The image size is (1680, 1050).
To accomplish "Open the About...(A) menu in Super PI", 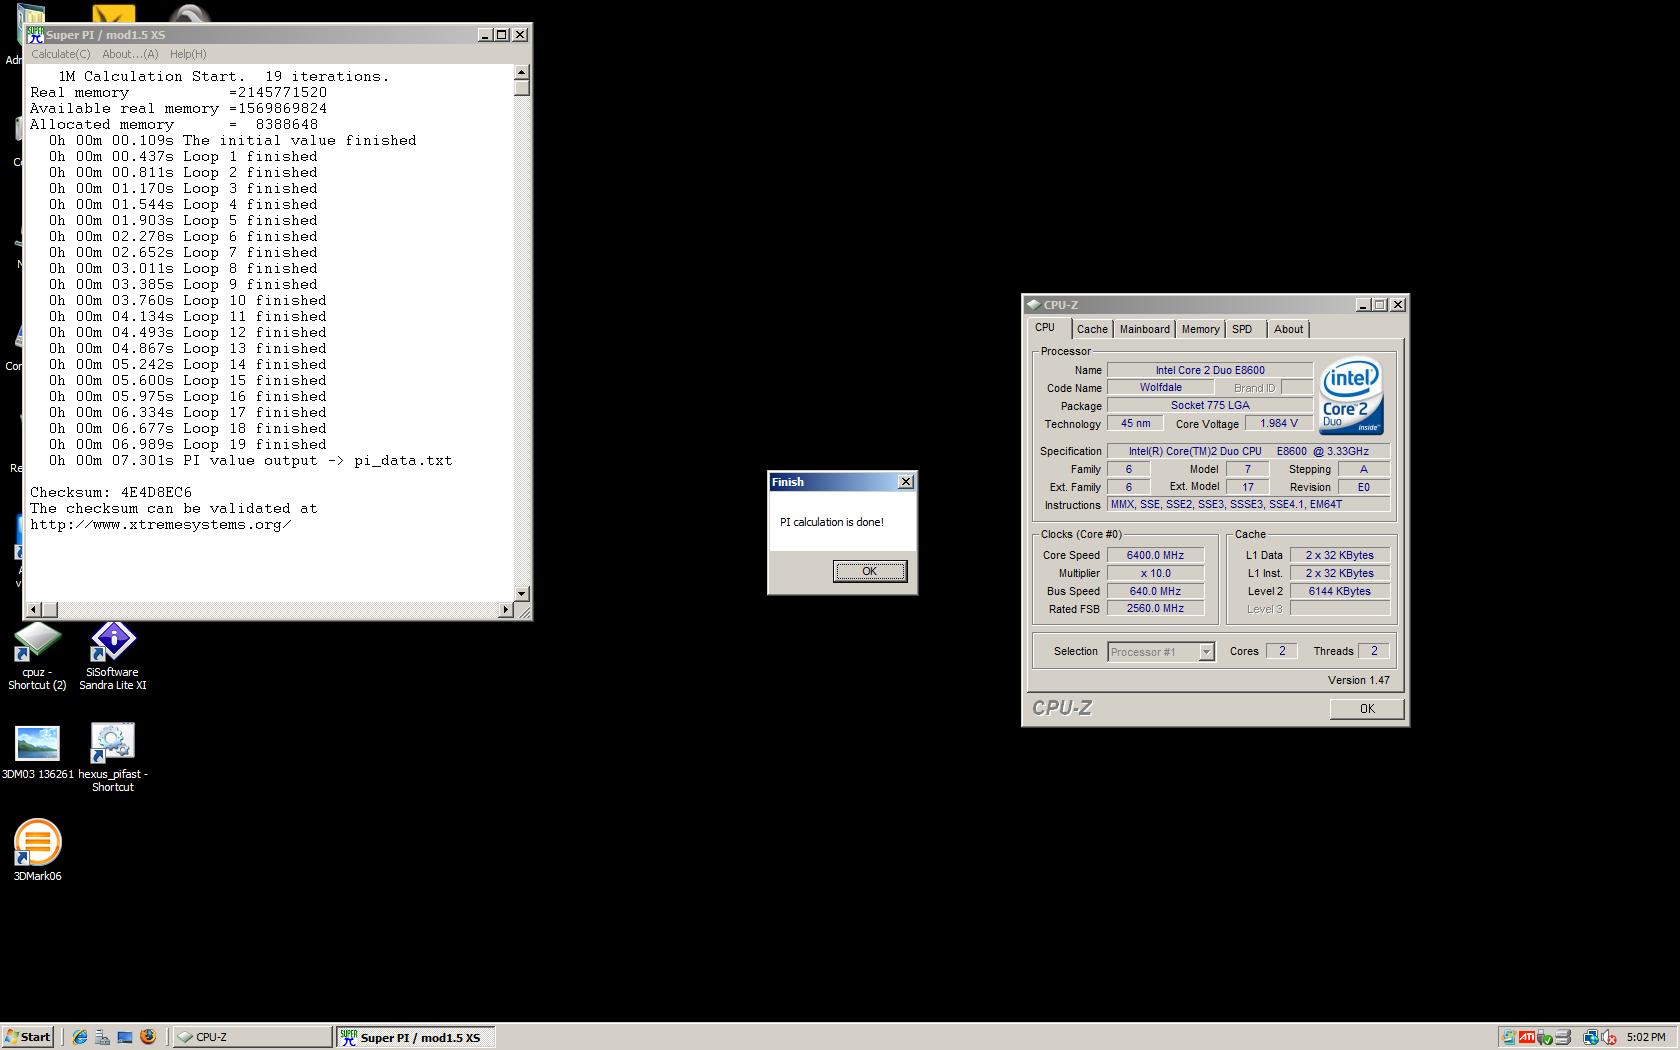I will (x=130, y=54).
